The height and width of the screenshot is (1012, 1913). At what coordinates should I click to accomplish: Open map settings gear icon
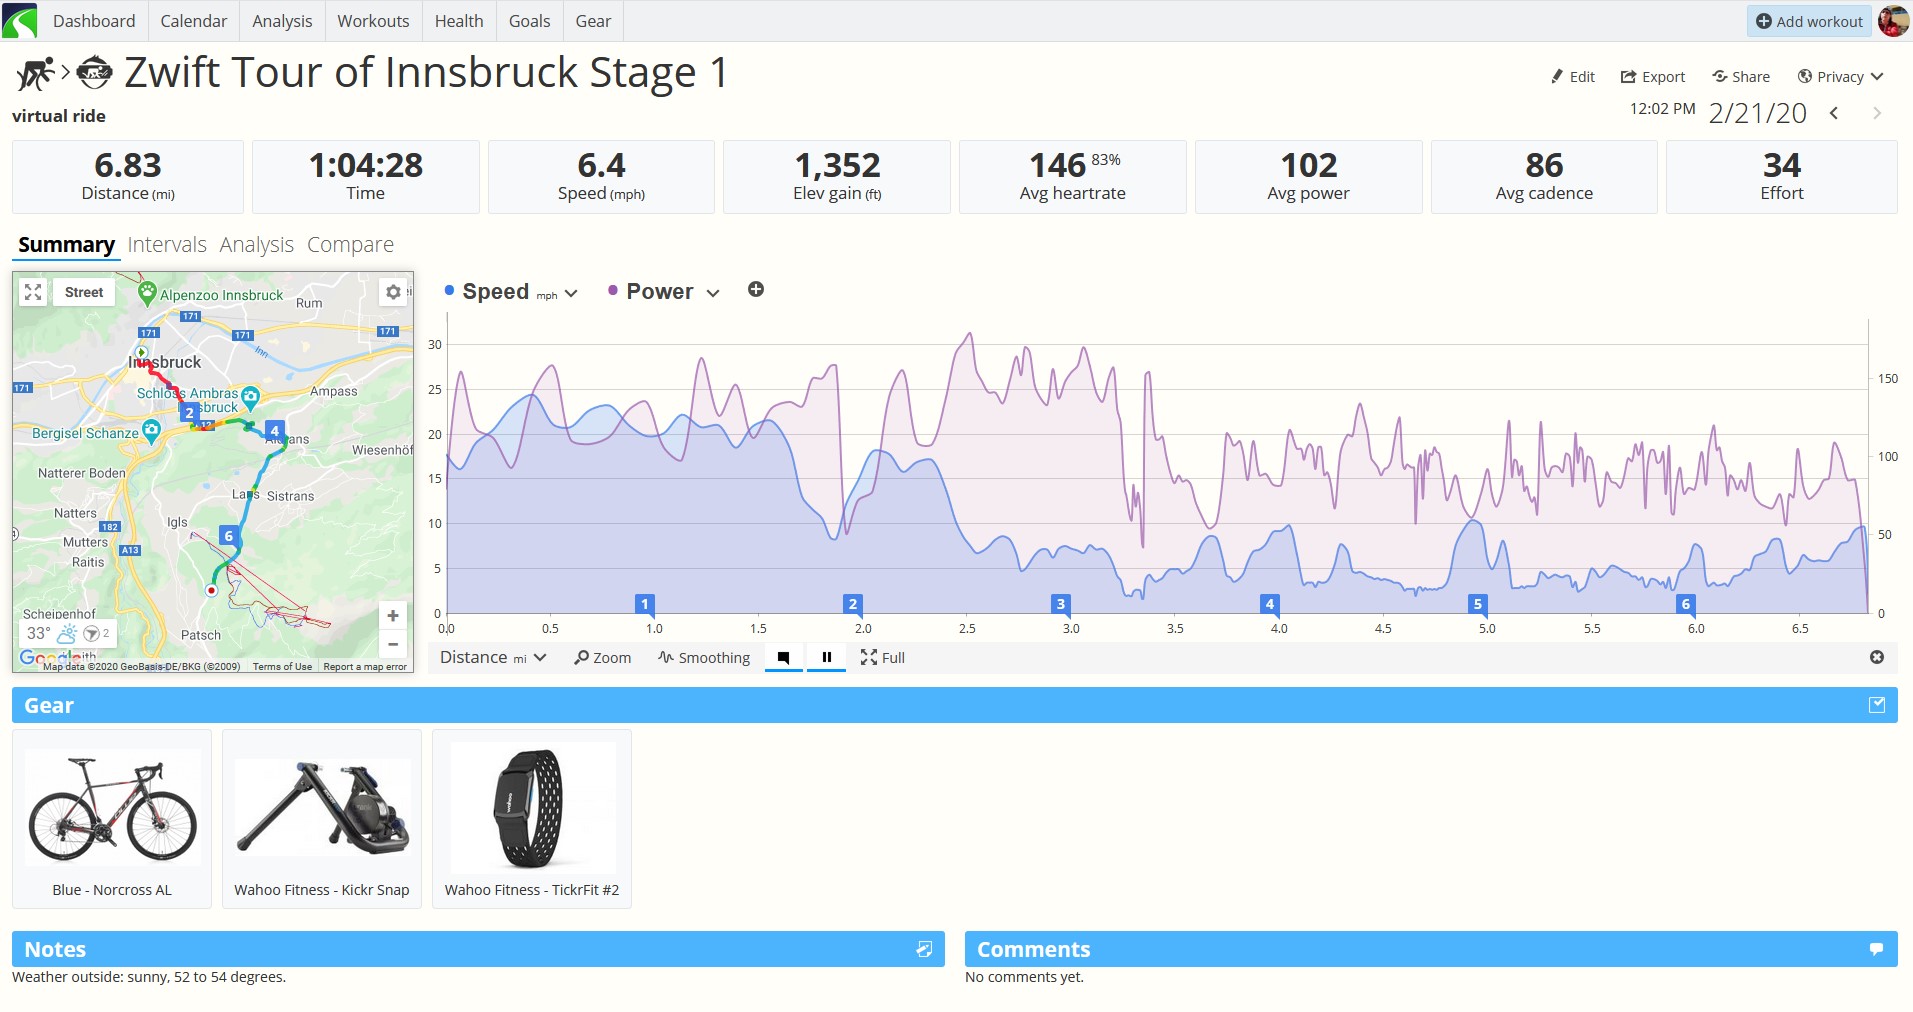tap(393, 292)
